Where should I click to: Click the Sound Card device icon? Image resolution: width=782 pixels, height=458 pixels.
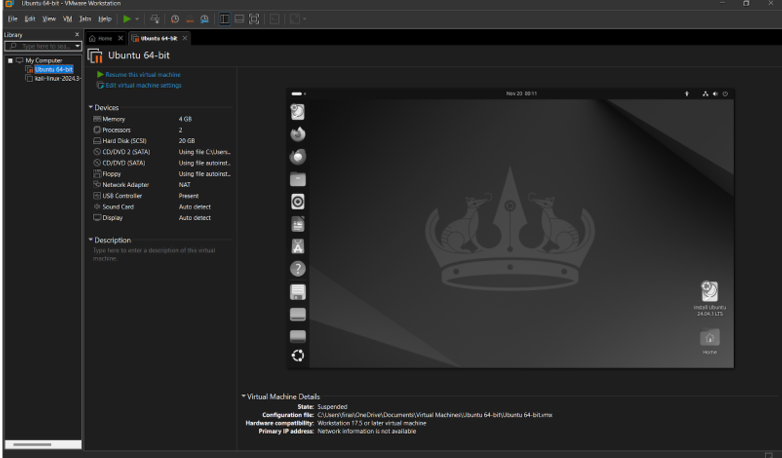click(x=97, y=207)
